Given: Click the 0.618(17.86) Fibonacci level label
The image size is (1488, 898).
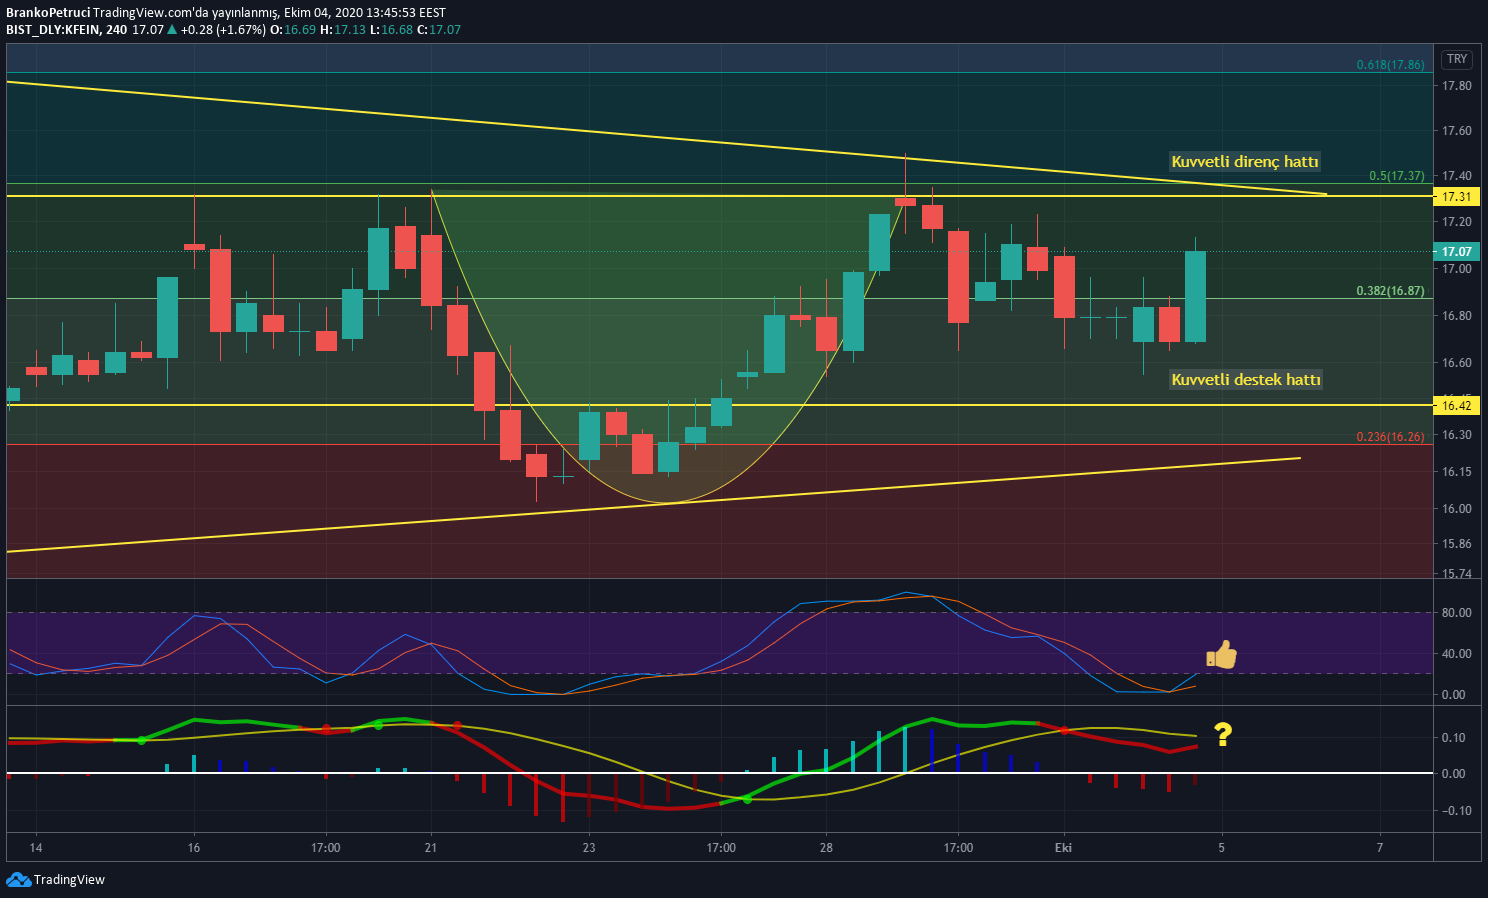Looking at the screenshot, I should (1390, 65).
